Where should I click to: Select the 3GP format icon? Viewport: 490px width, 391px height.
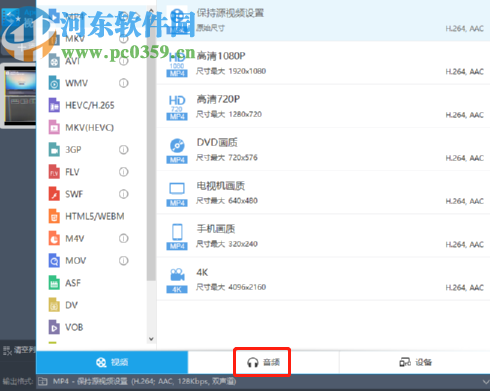pos(54,150)
